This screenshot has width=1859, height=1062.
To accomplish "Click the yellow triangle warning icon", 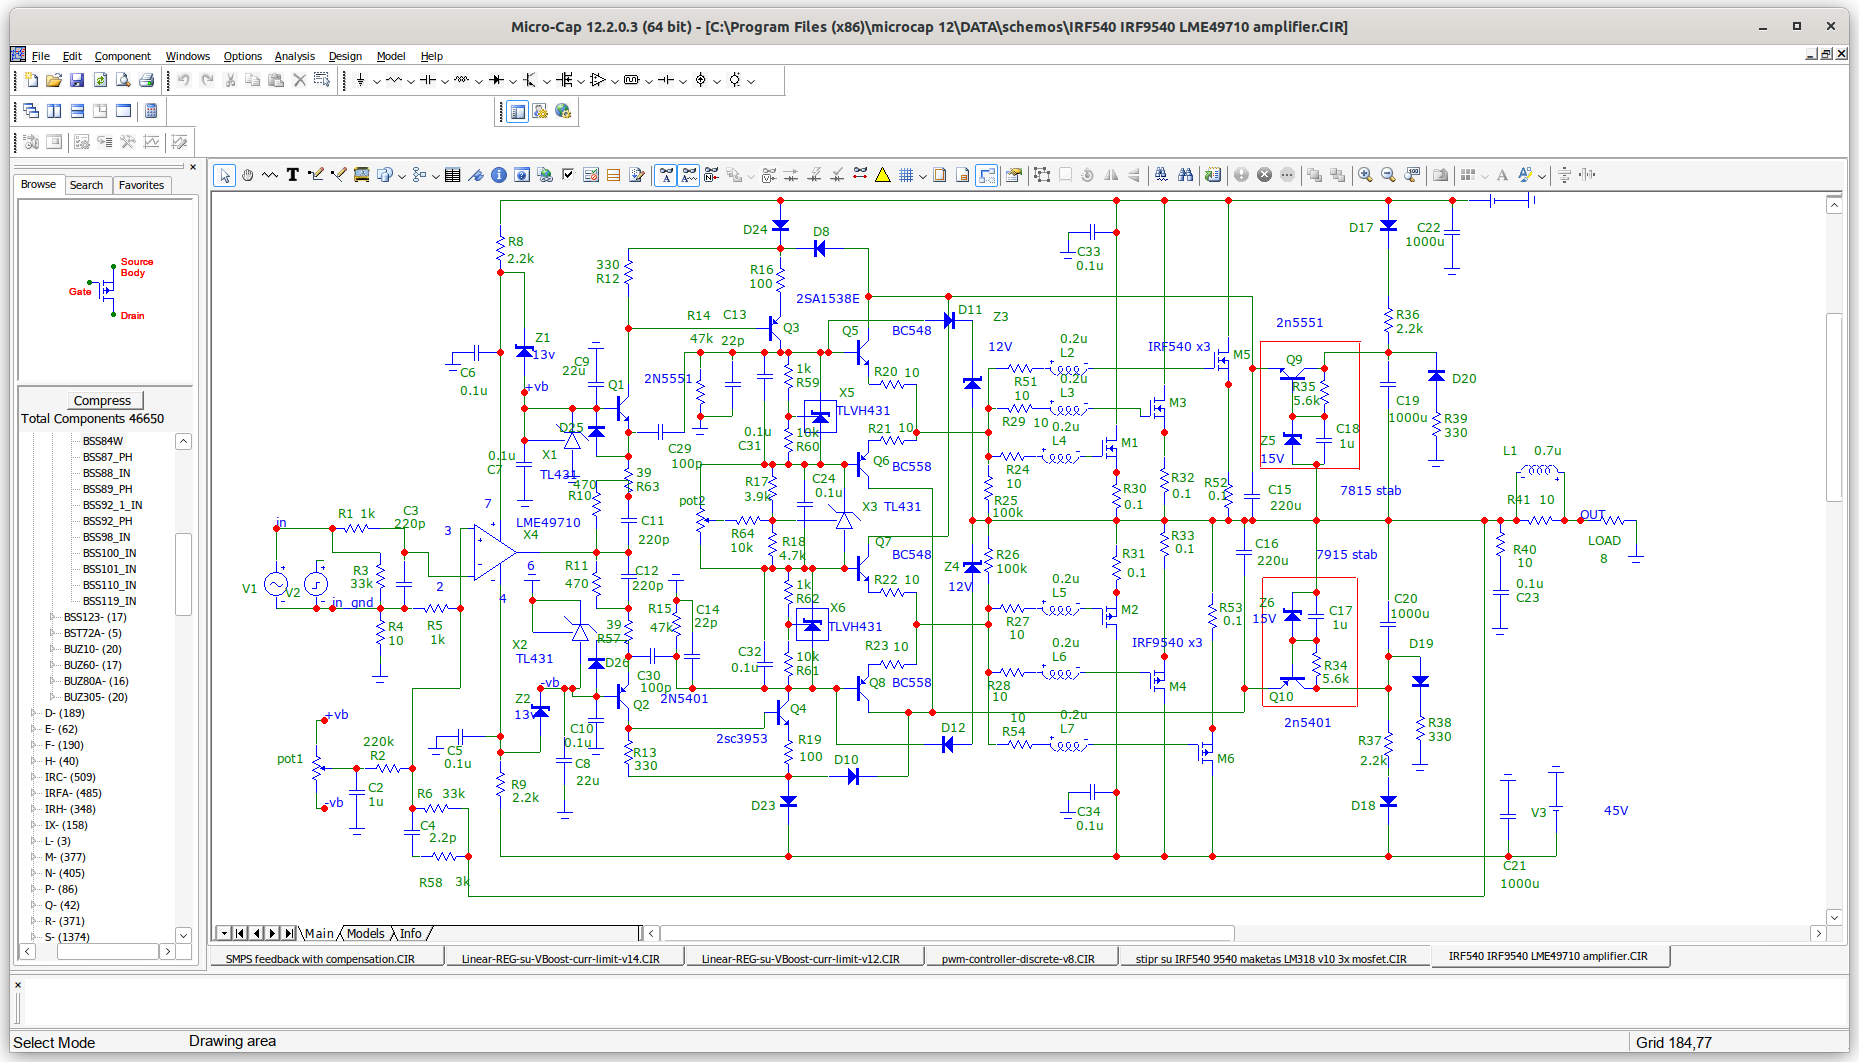I will (x=883, y=175).
